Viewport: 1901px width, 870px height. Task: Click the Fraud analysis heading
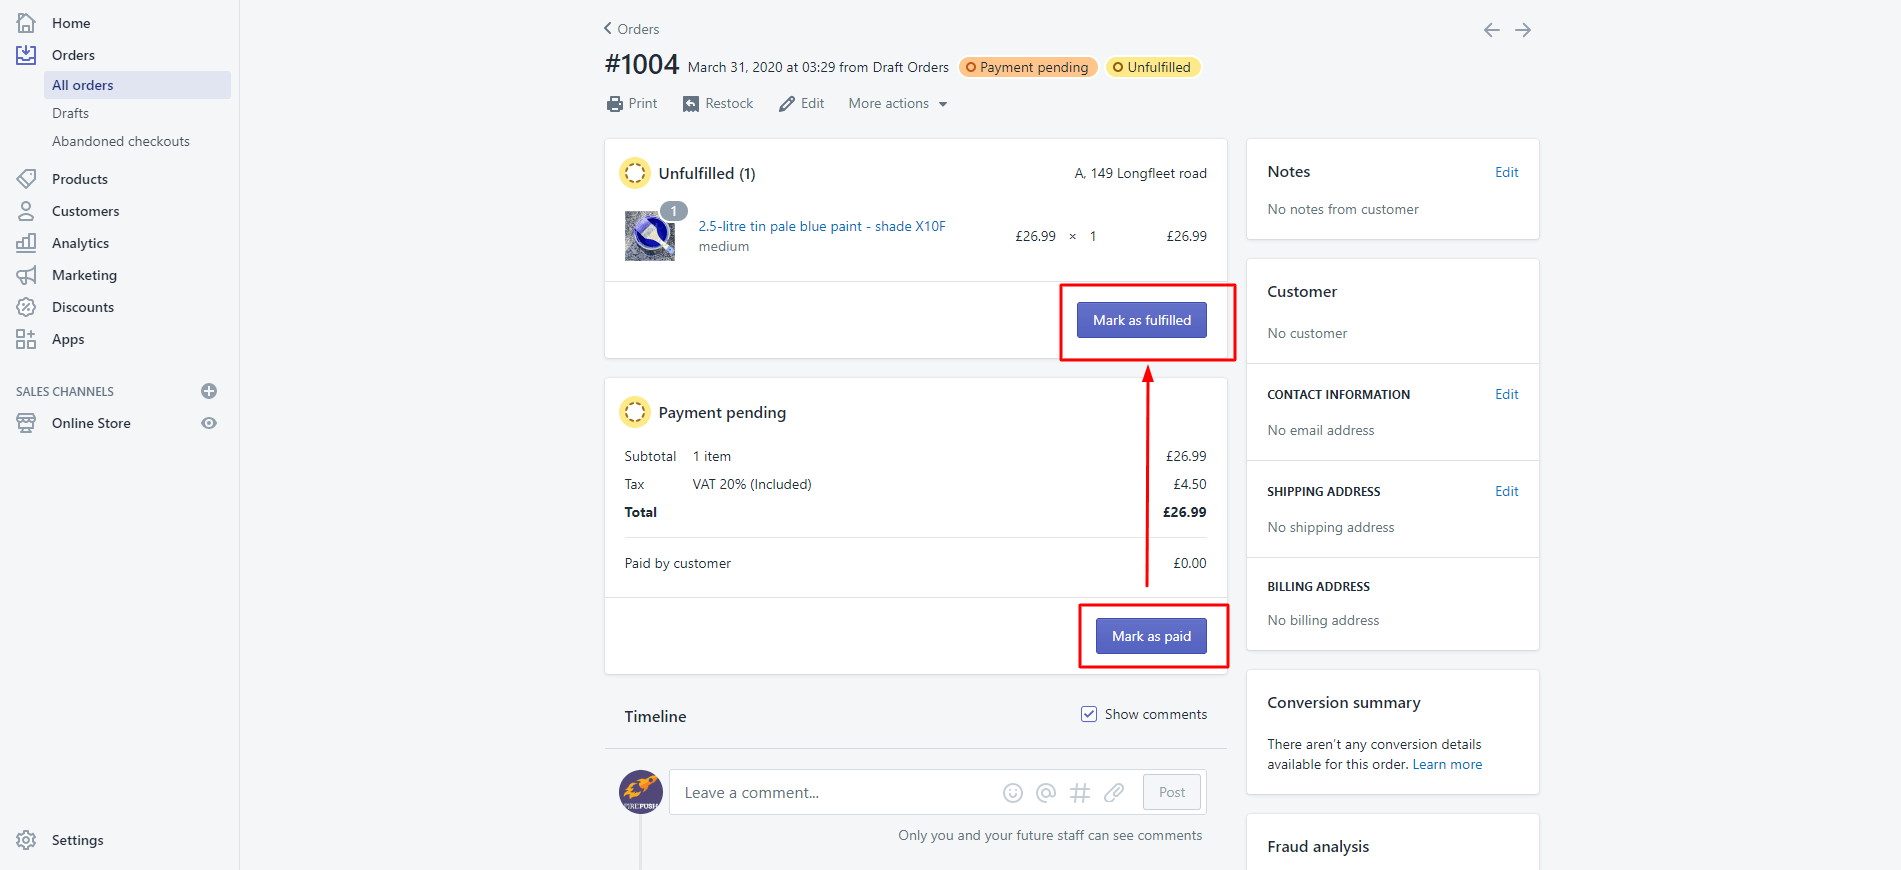pyautogui.click(x=1318, y=846)
